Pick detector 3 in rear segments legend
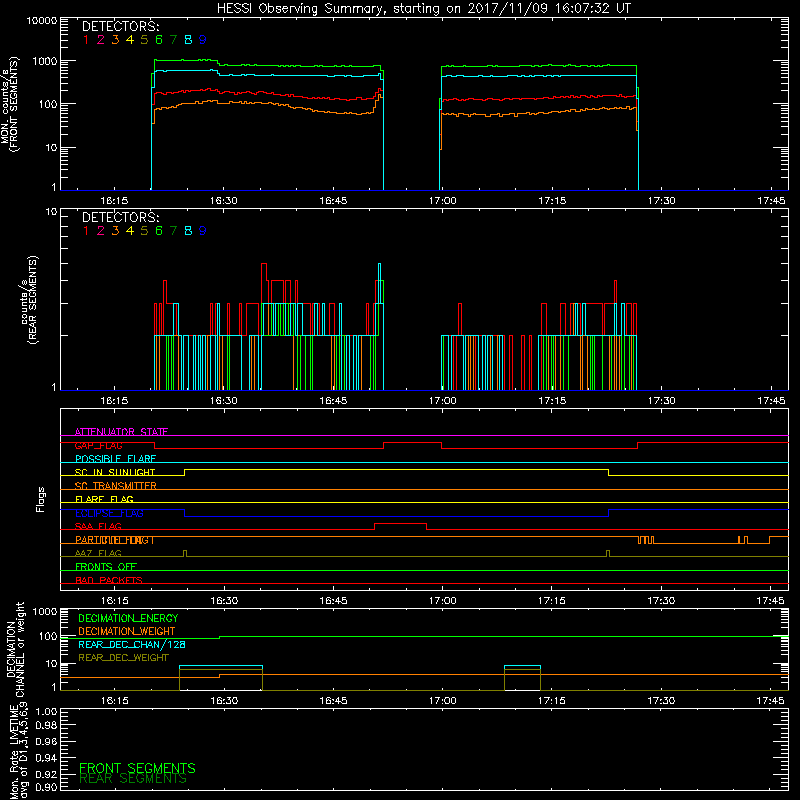Screen dimensions: 800x800 point(115,231)
